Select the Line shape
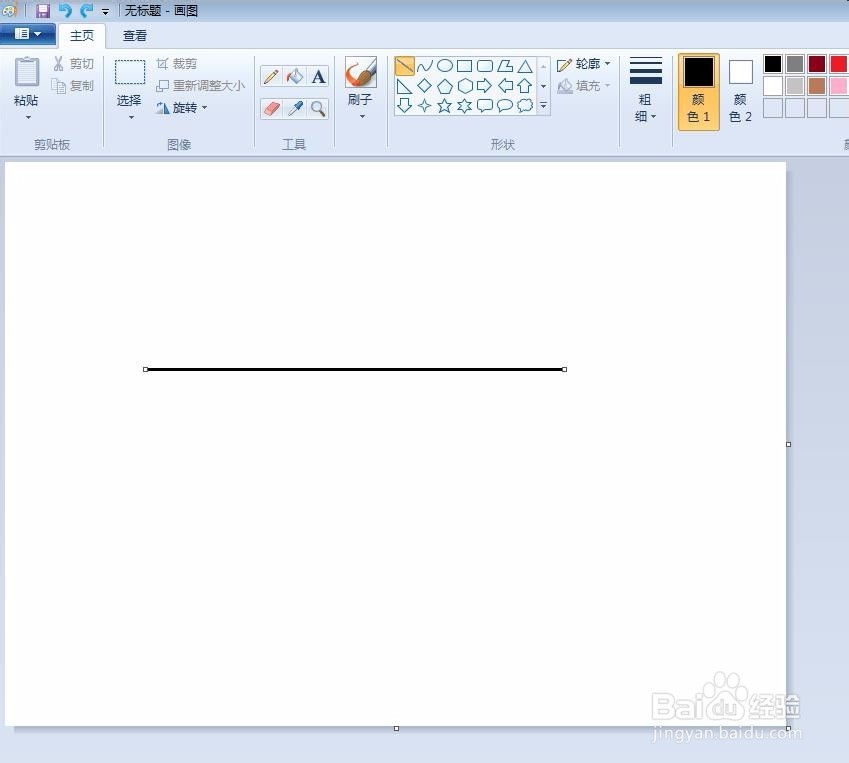 404,66
